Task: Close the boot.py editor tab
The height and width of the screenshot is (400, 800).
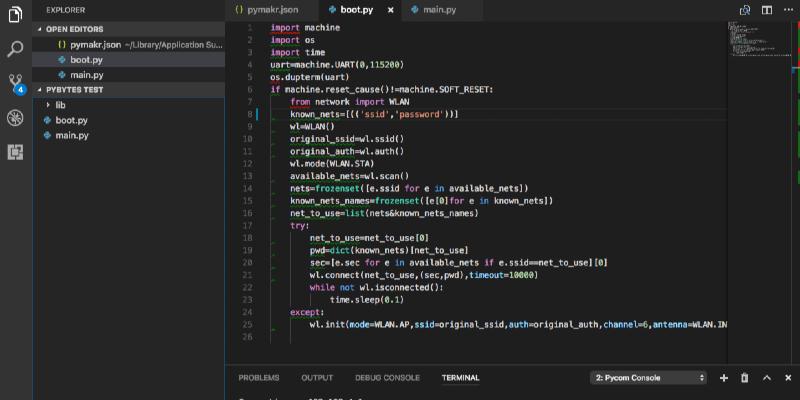Action: [x=390, y=10]
